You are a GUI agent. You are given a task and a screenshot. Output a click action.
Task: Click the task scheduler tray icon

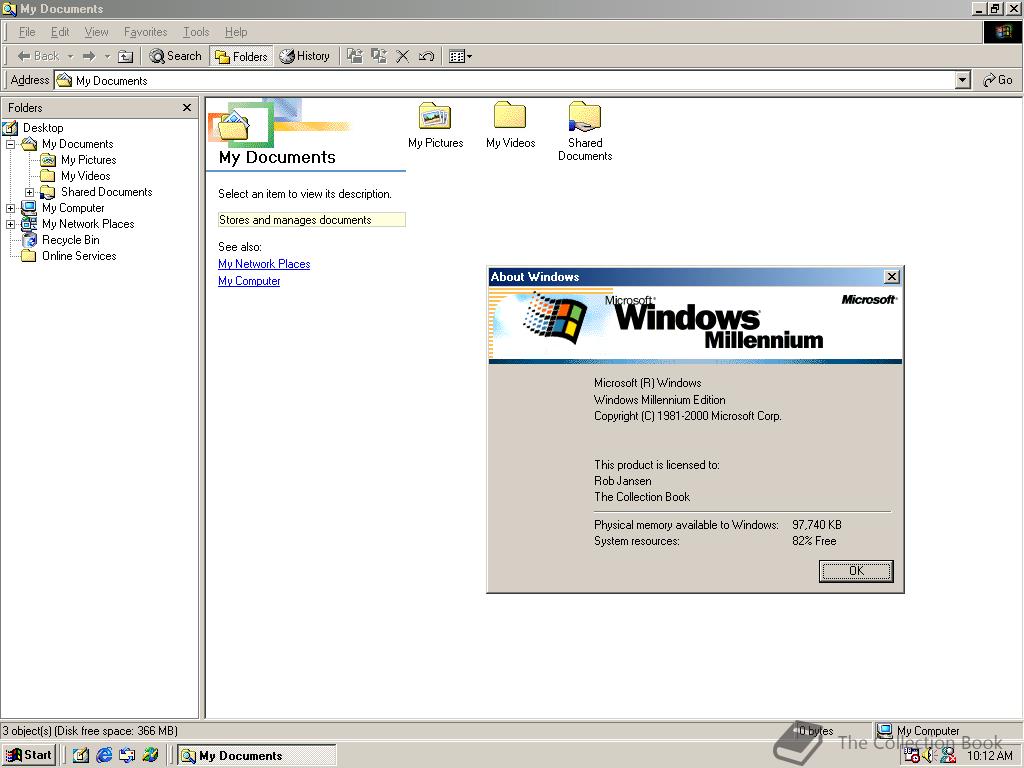click(912, 756)
